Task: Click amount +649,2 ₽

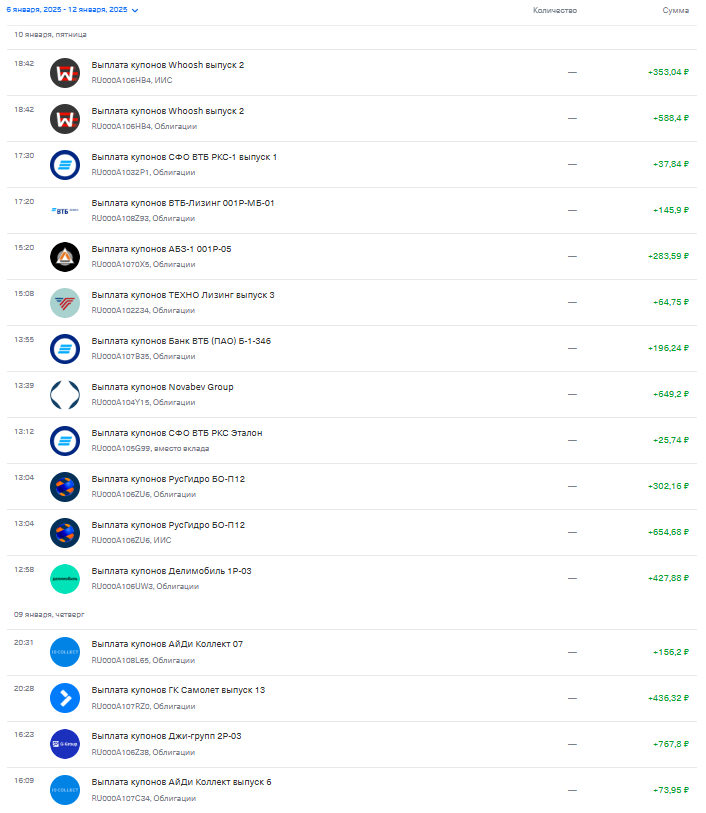Action: click(671, 394)
